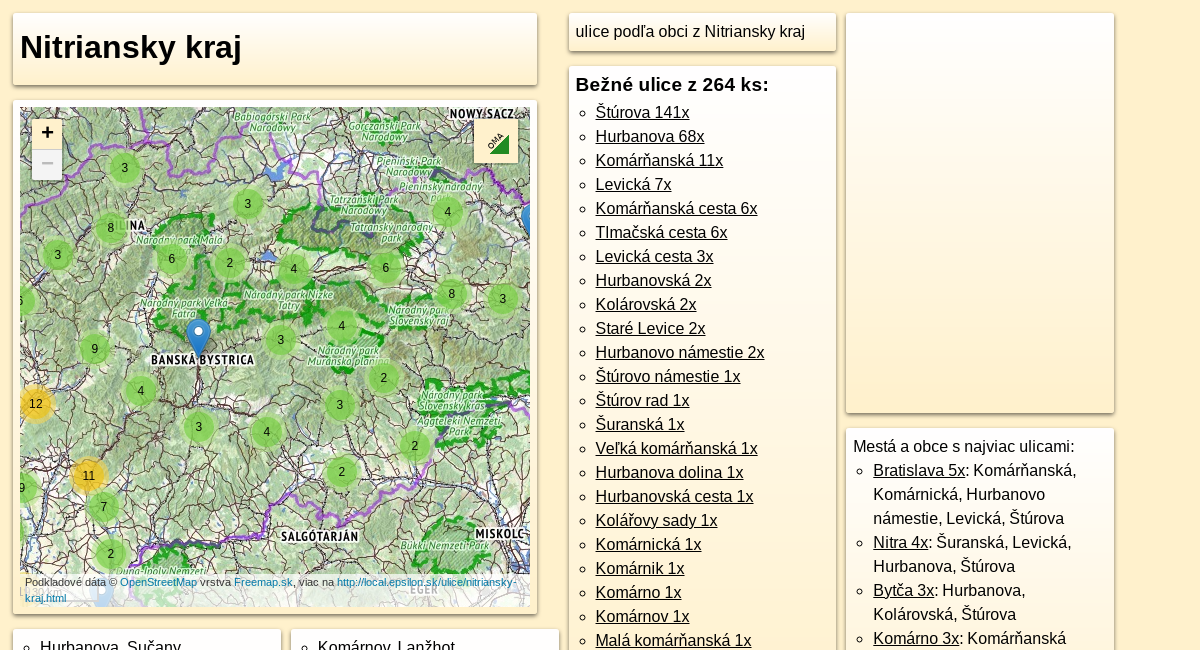Zoom in on the map
Viewport: 1200px width, 650px height.
[47, 134]
